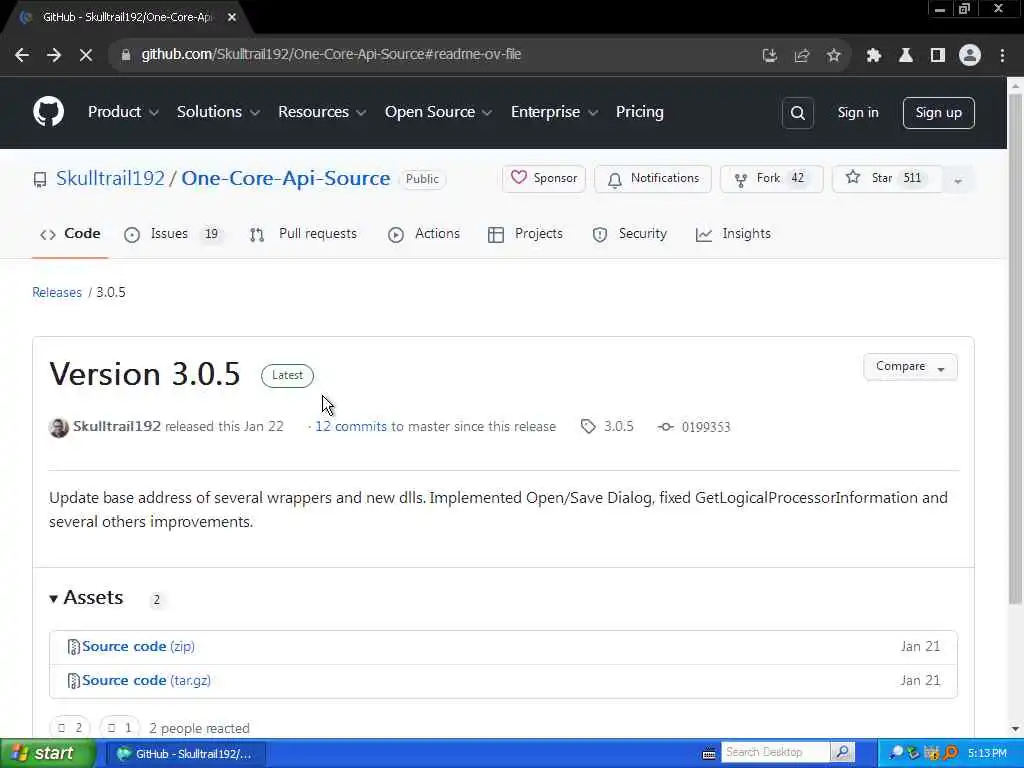This screenshot has width=1024, height=768.
Task: Stop page loading with the X button
Action: [x=86, y=55]
